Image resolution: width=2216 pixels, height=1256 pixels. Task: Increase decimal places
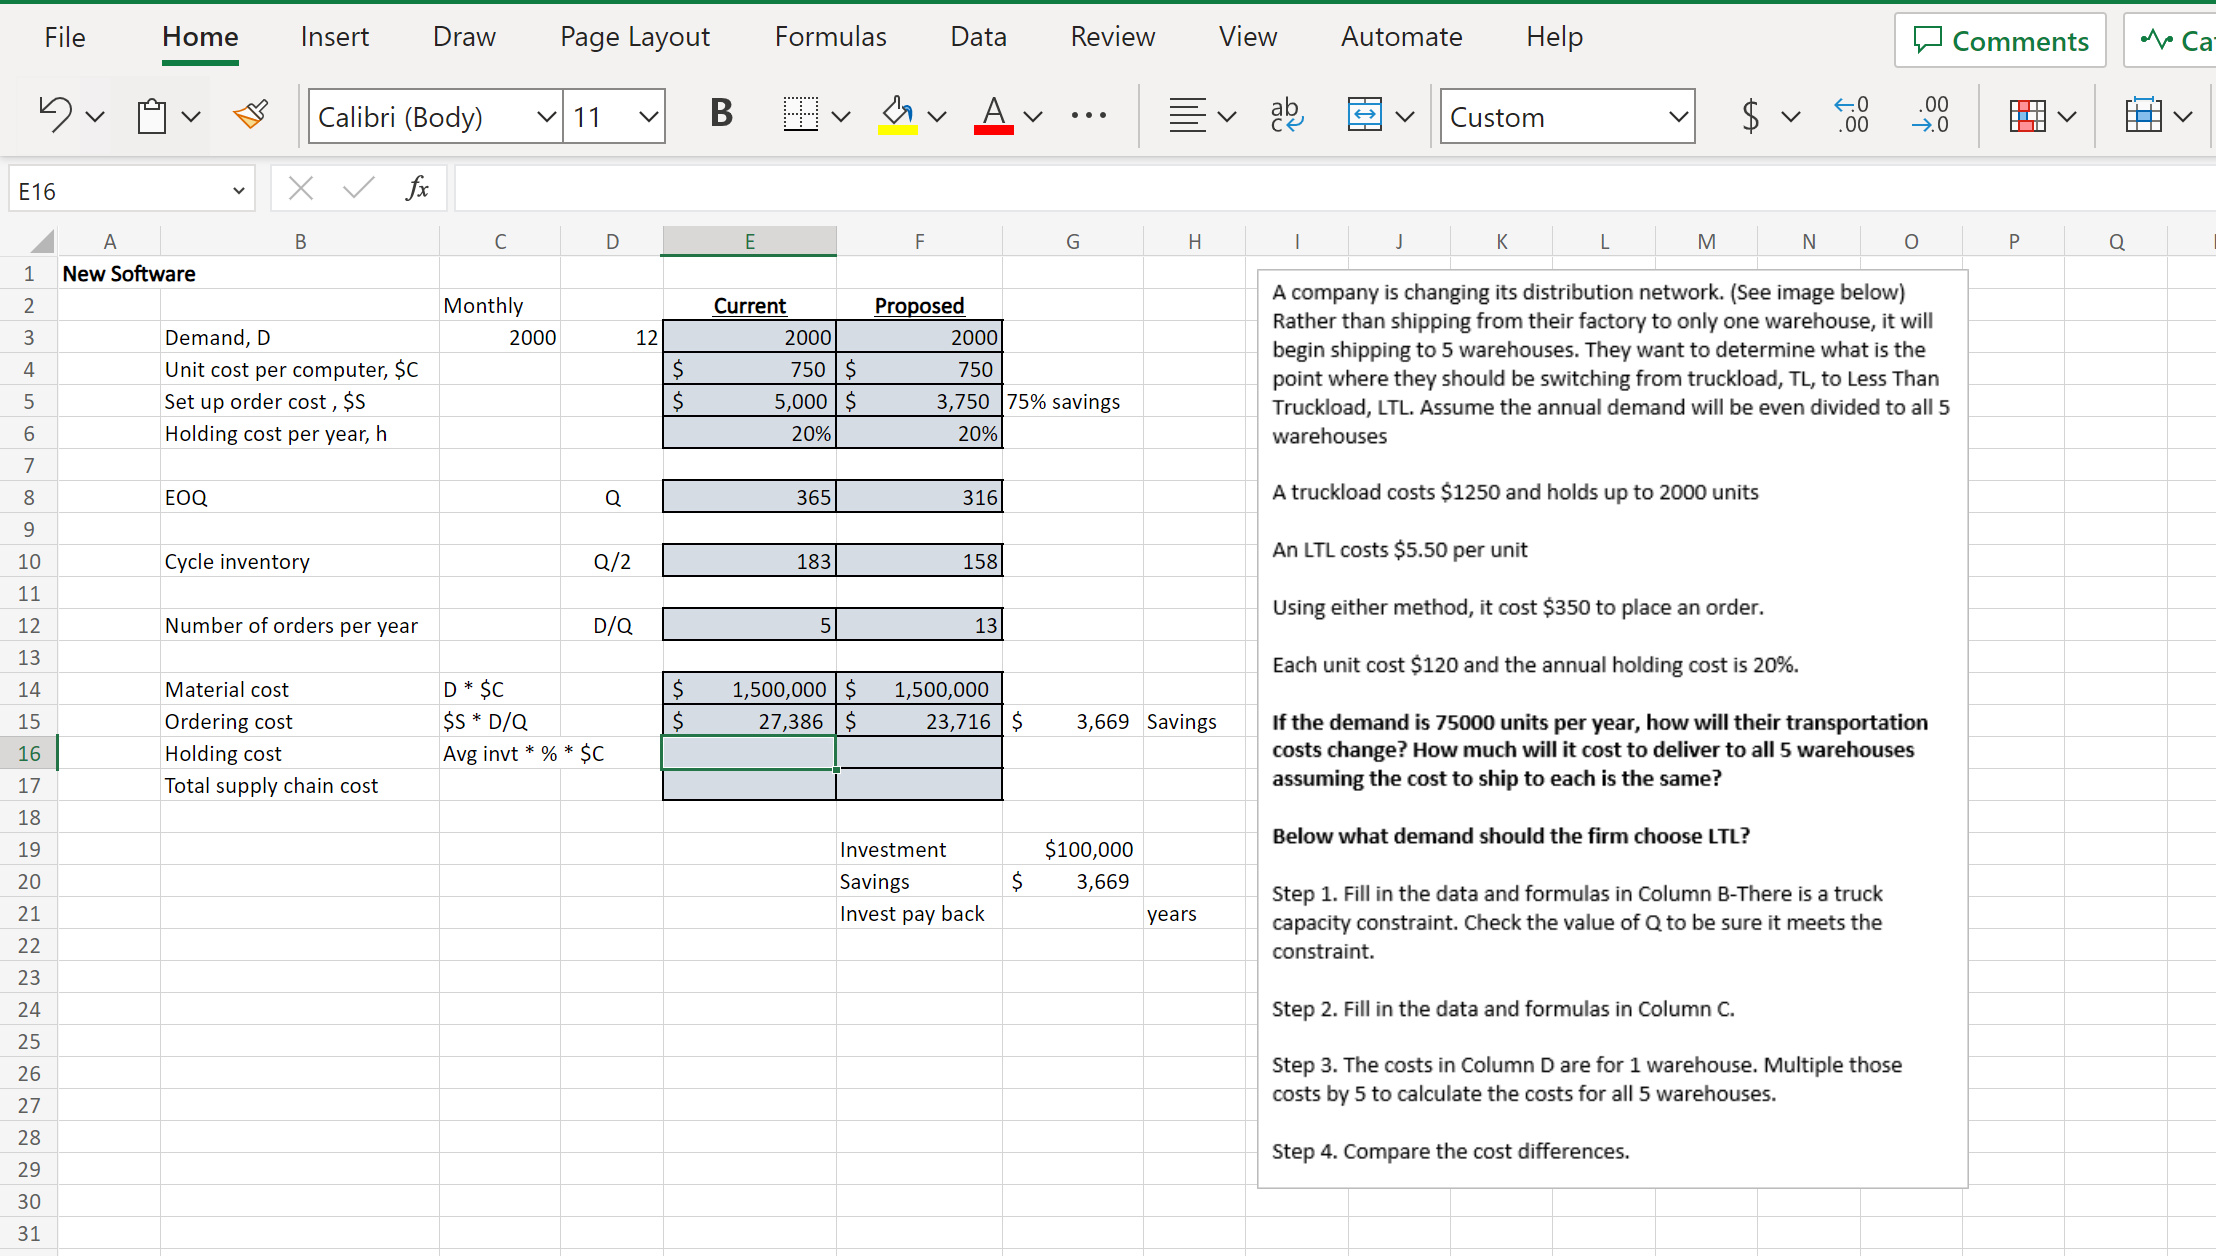pyautogui.click(x=1851, y=115)
